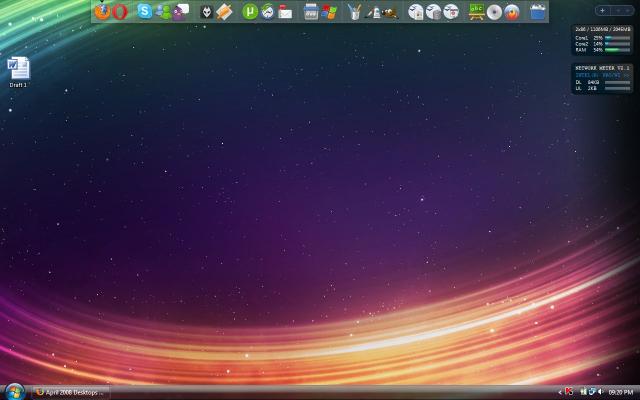This screenshot has height=400, width=640.
Task: Open the silver disc dock icon
Action: coord(494,12)
